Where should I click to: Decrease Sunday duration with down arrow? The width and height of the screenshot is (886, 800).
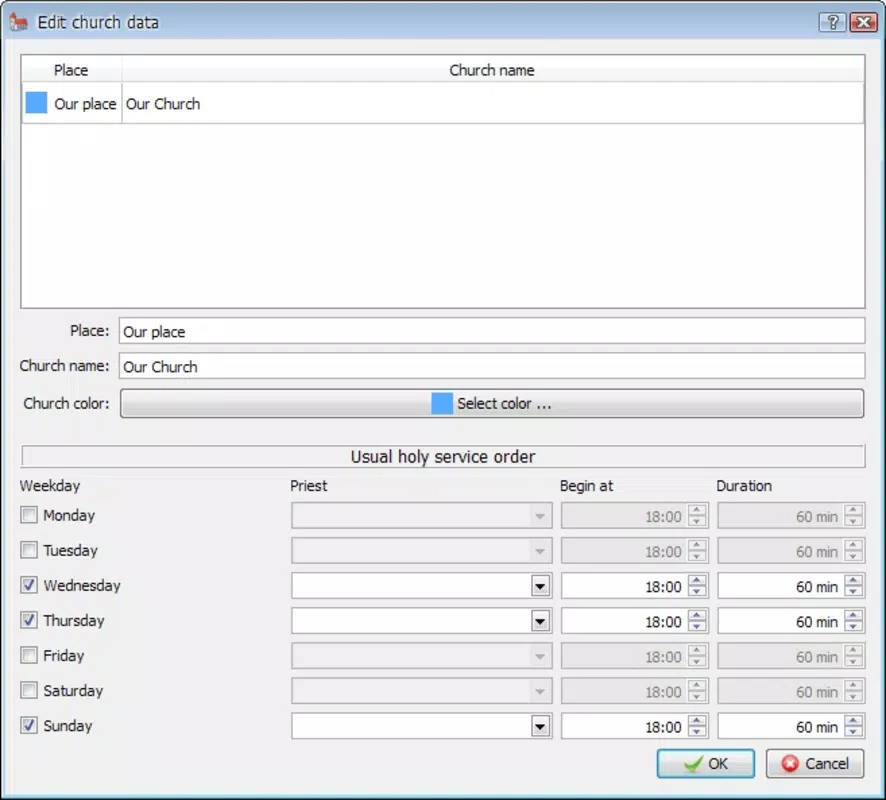point(854,732)
